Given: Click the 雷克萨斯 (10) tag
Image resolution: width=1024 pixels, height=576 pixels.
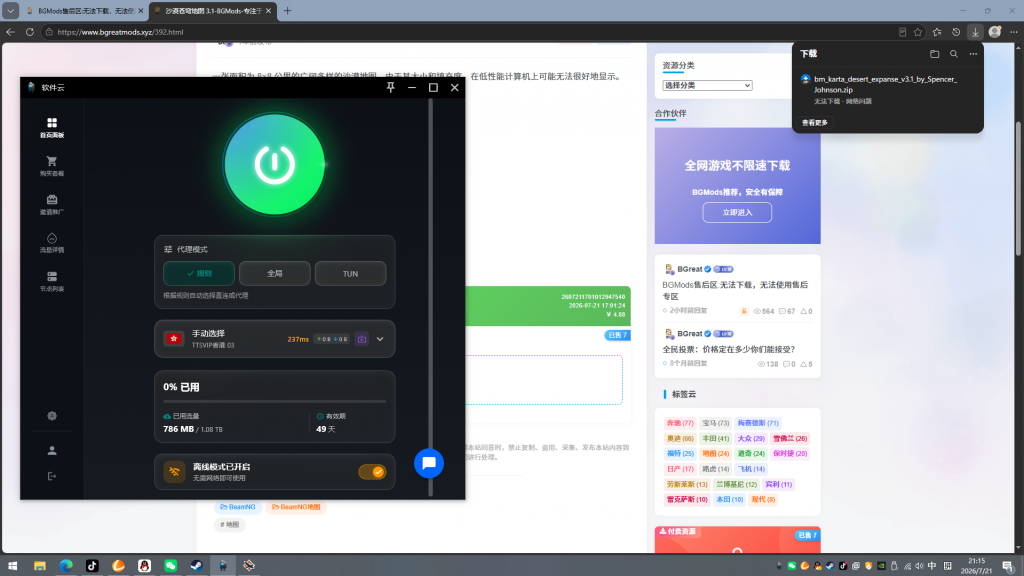Looking at the screenshot, I should pos(686,500).
